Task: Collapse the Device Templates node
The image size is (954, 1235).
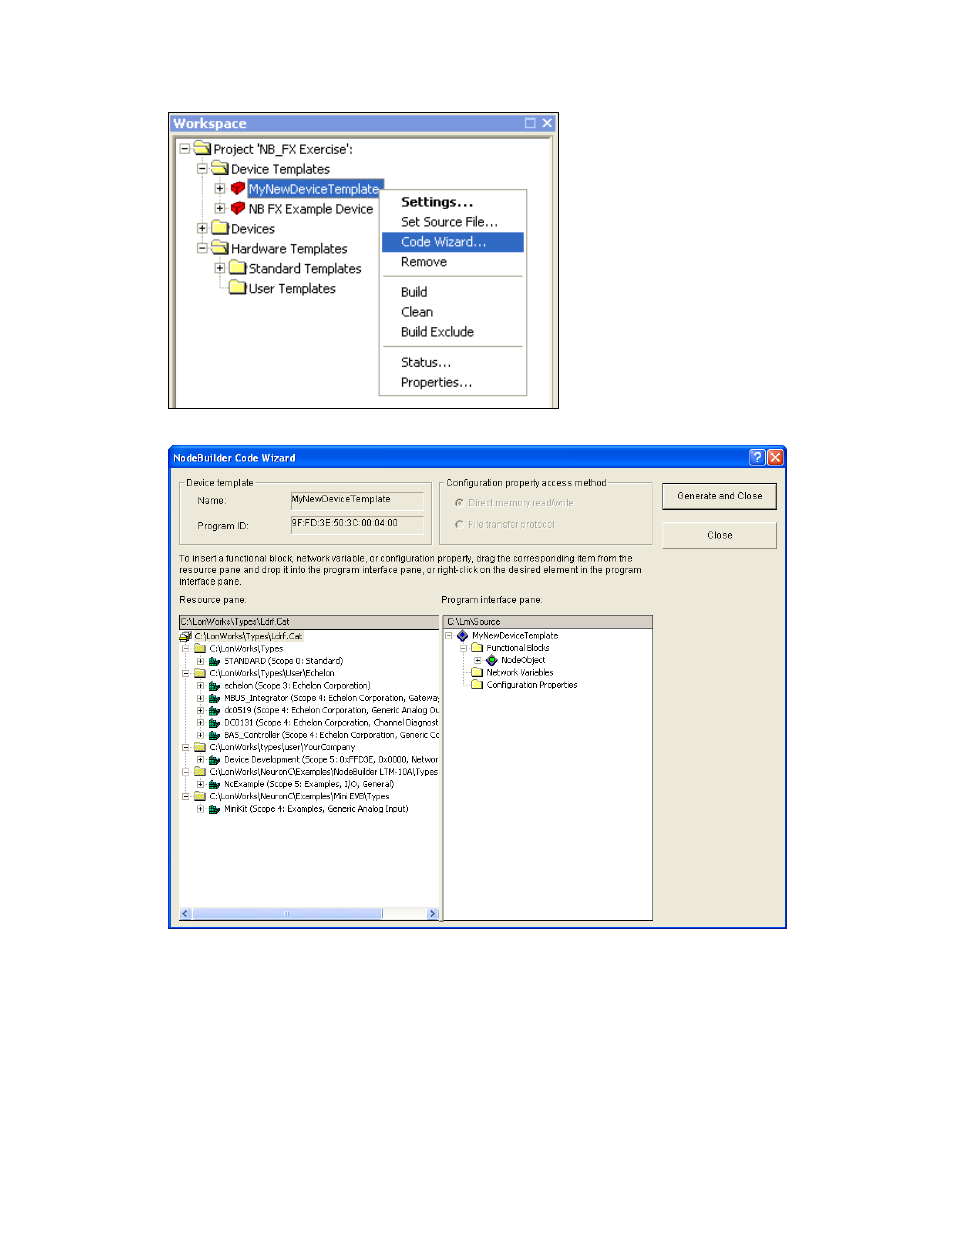Action: [x=202, y=168]
